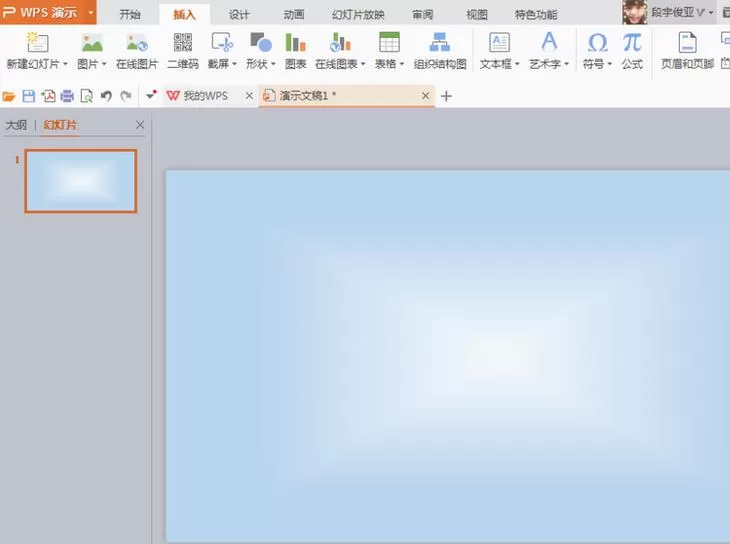
Task: Switch the side panel to 大纲 (Outline)
Action: [x=16, y=125]
